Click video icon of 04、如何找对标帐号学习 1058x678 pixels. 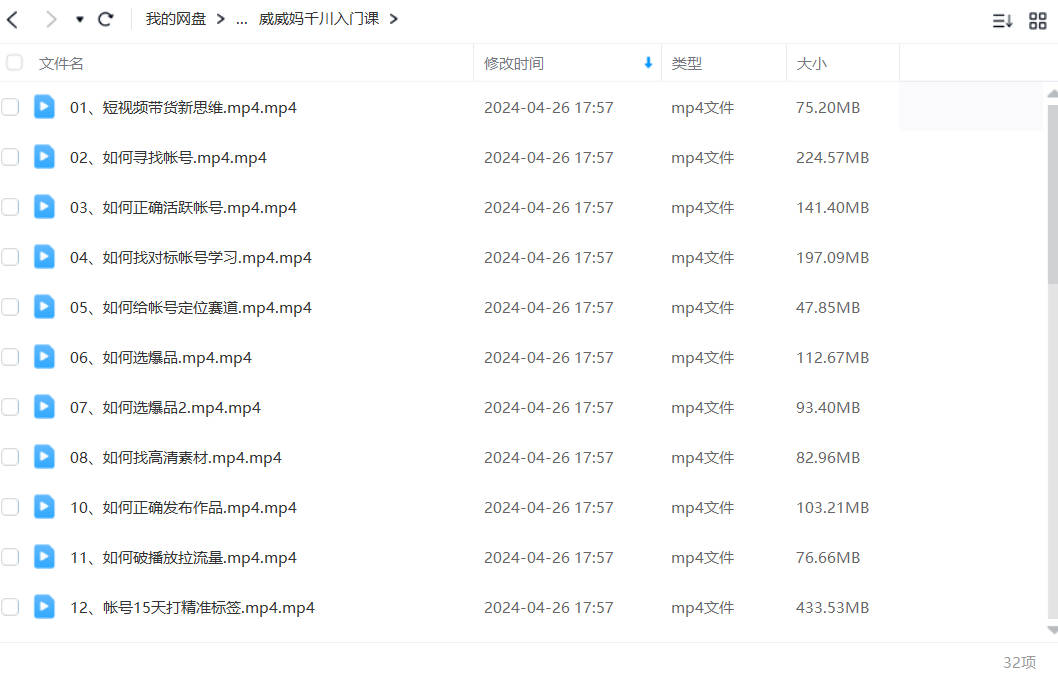point(45,256)
